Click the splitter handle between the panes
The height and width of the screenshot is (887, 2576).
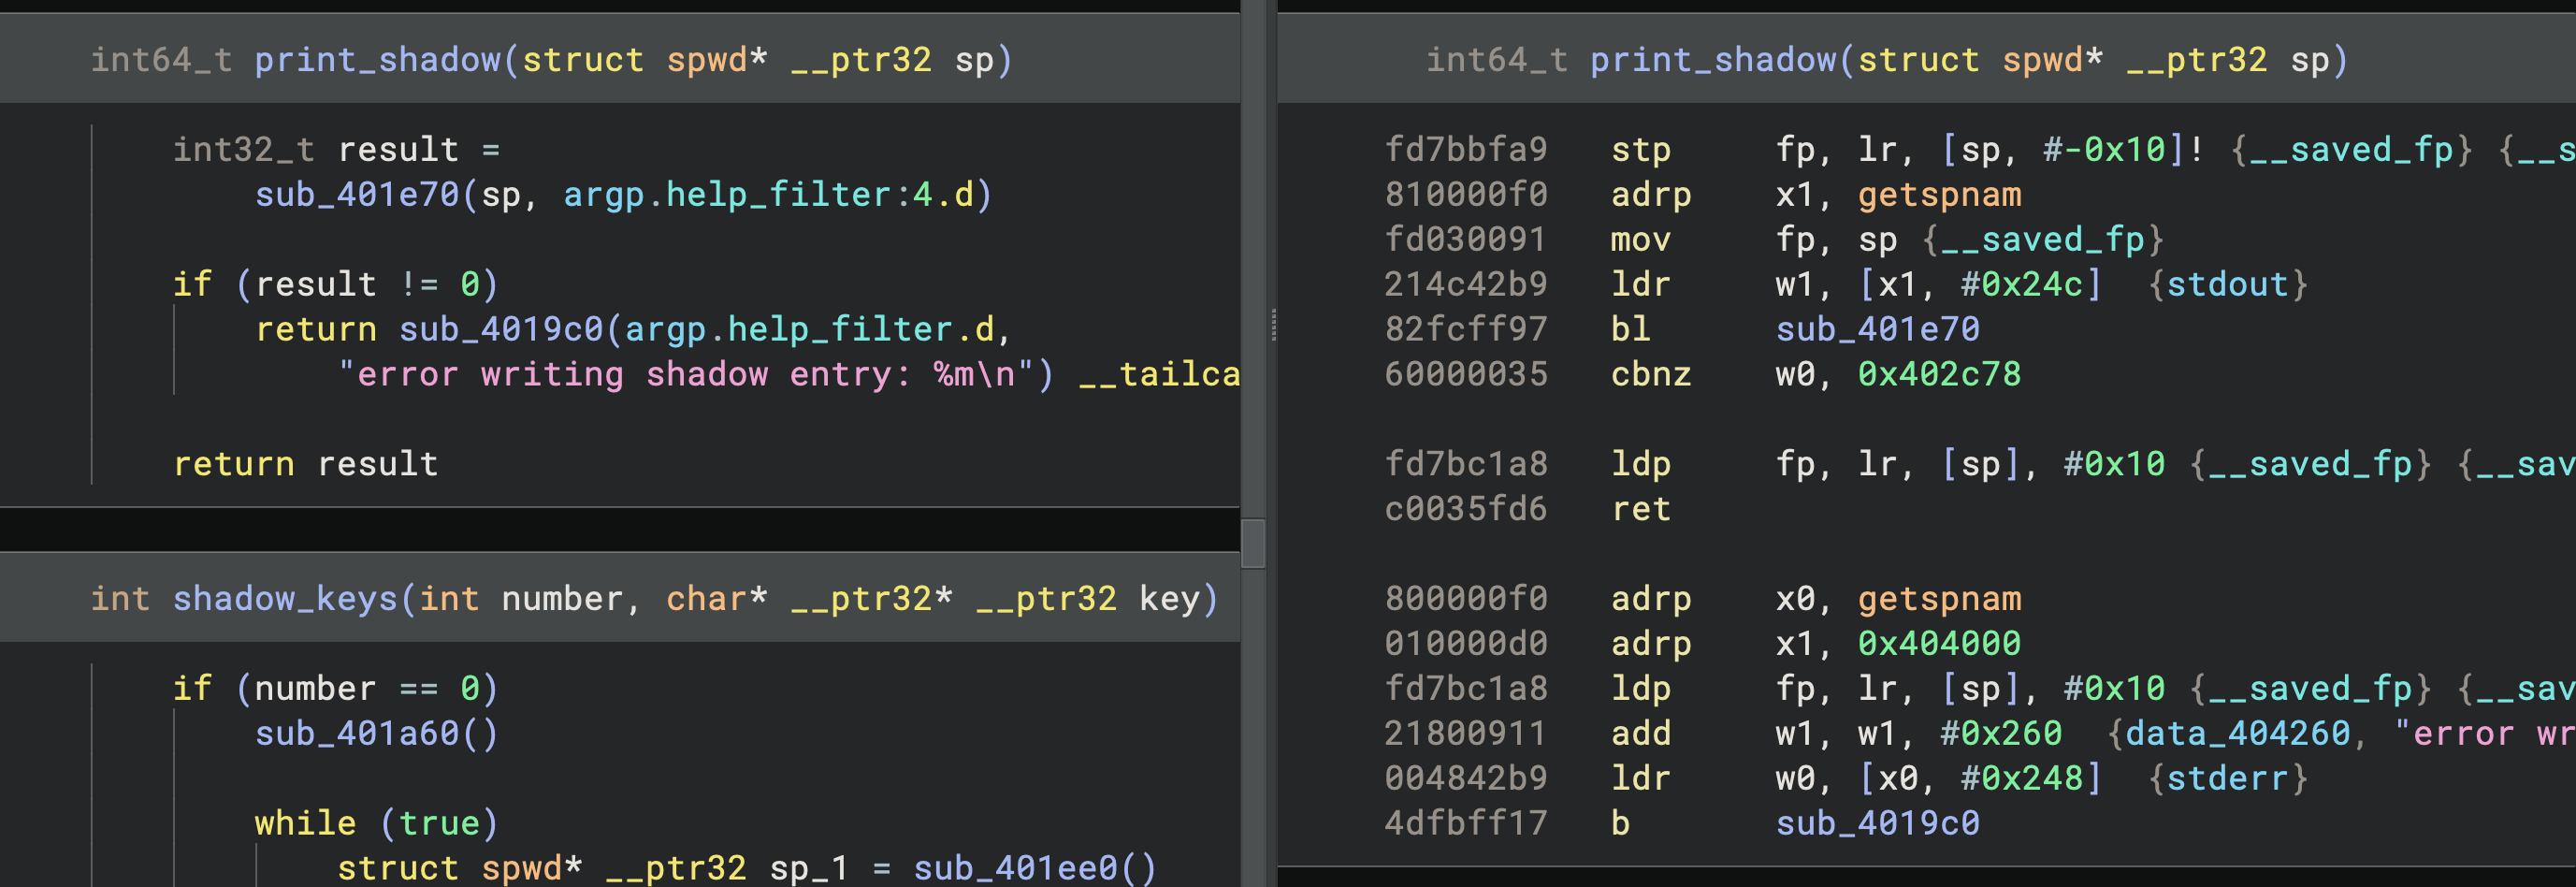click(1272, 325)
